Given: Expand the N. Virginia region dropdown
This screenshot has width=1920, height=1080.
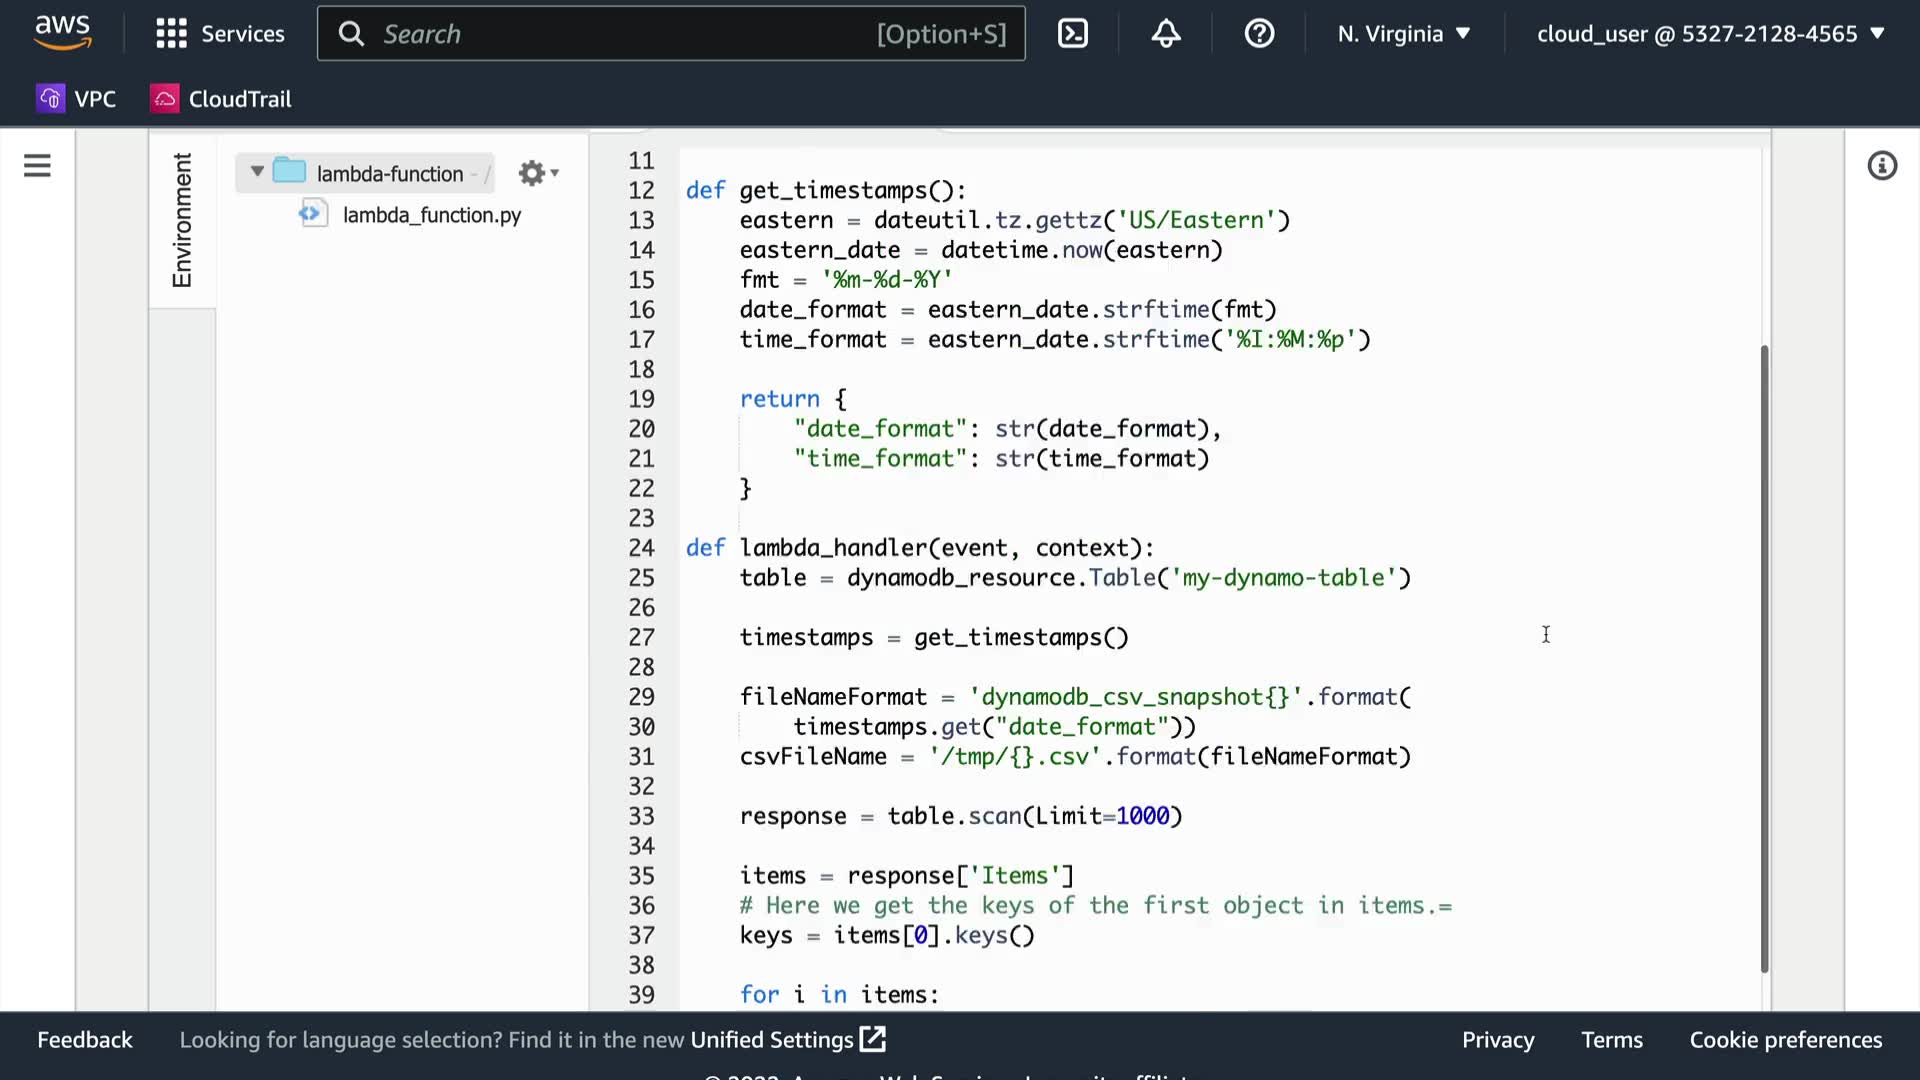Looking at the screenshot, I should tap(1404, 34).
